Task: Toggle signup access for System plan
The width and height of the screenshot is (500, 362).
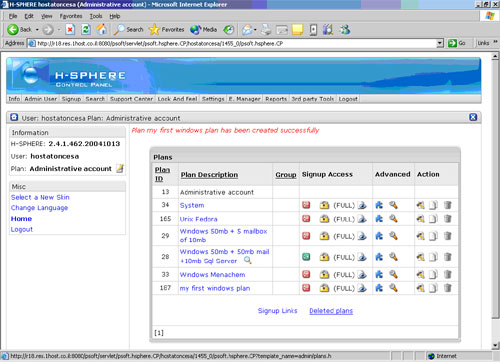Action: tap(306, 205)
